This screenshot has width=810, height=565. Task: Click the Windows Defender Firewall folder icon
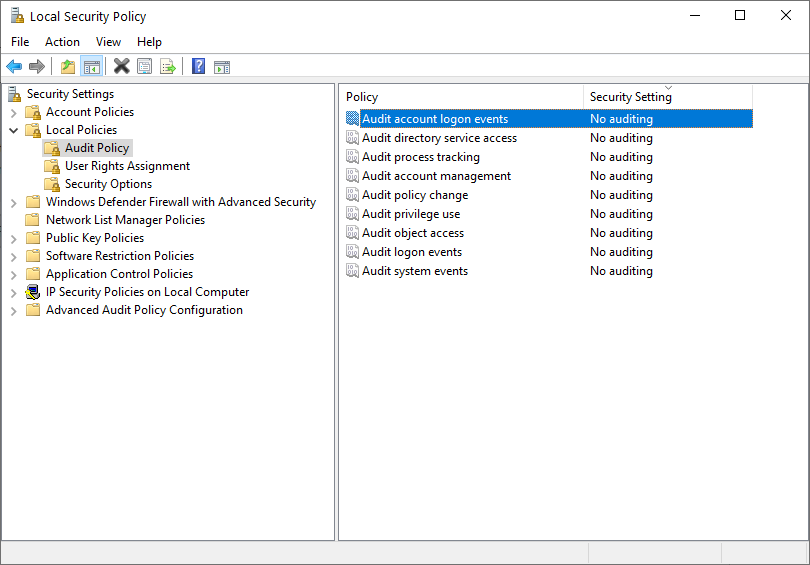pyautogui.click(x=33, y=202)
